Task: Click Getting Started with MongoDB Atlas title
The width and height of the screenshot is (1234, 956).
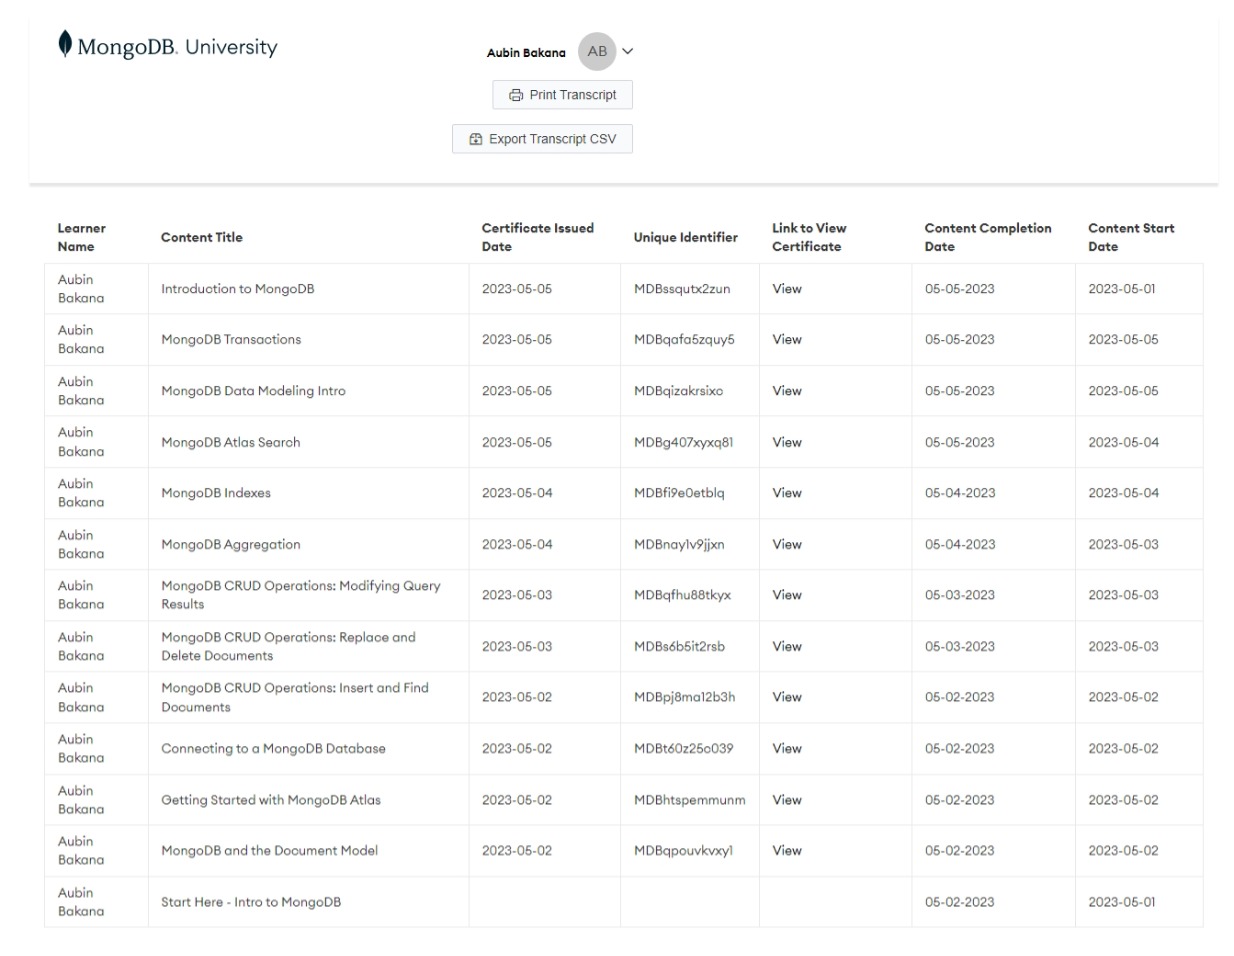Action: [x=271, y=800]
